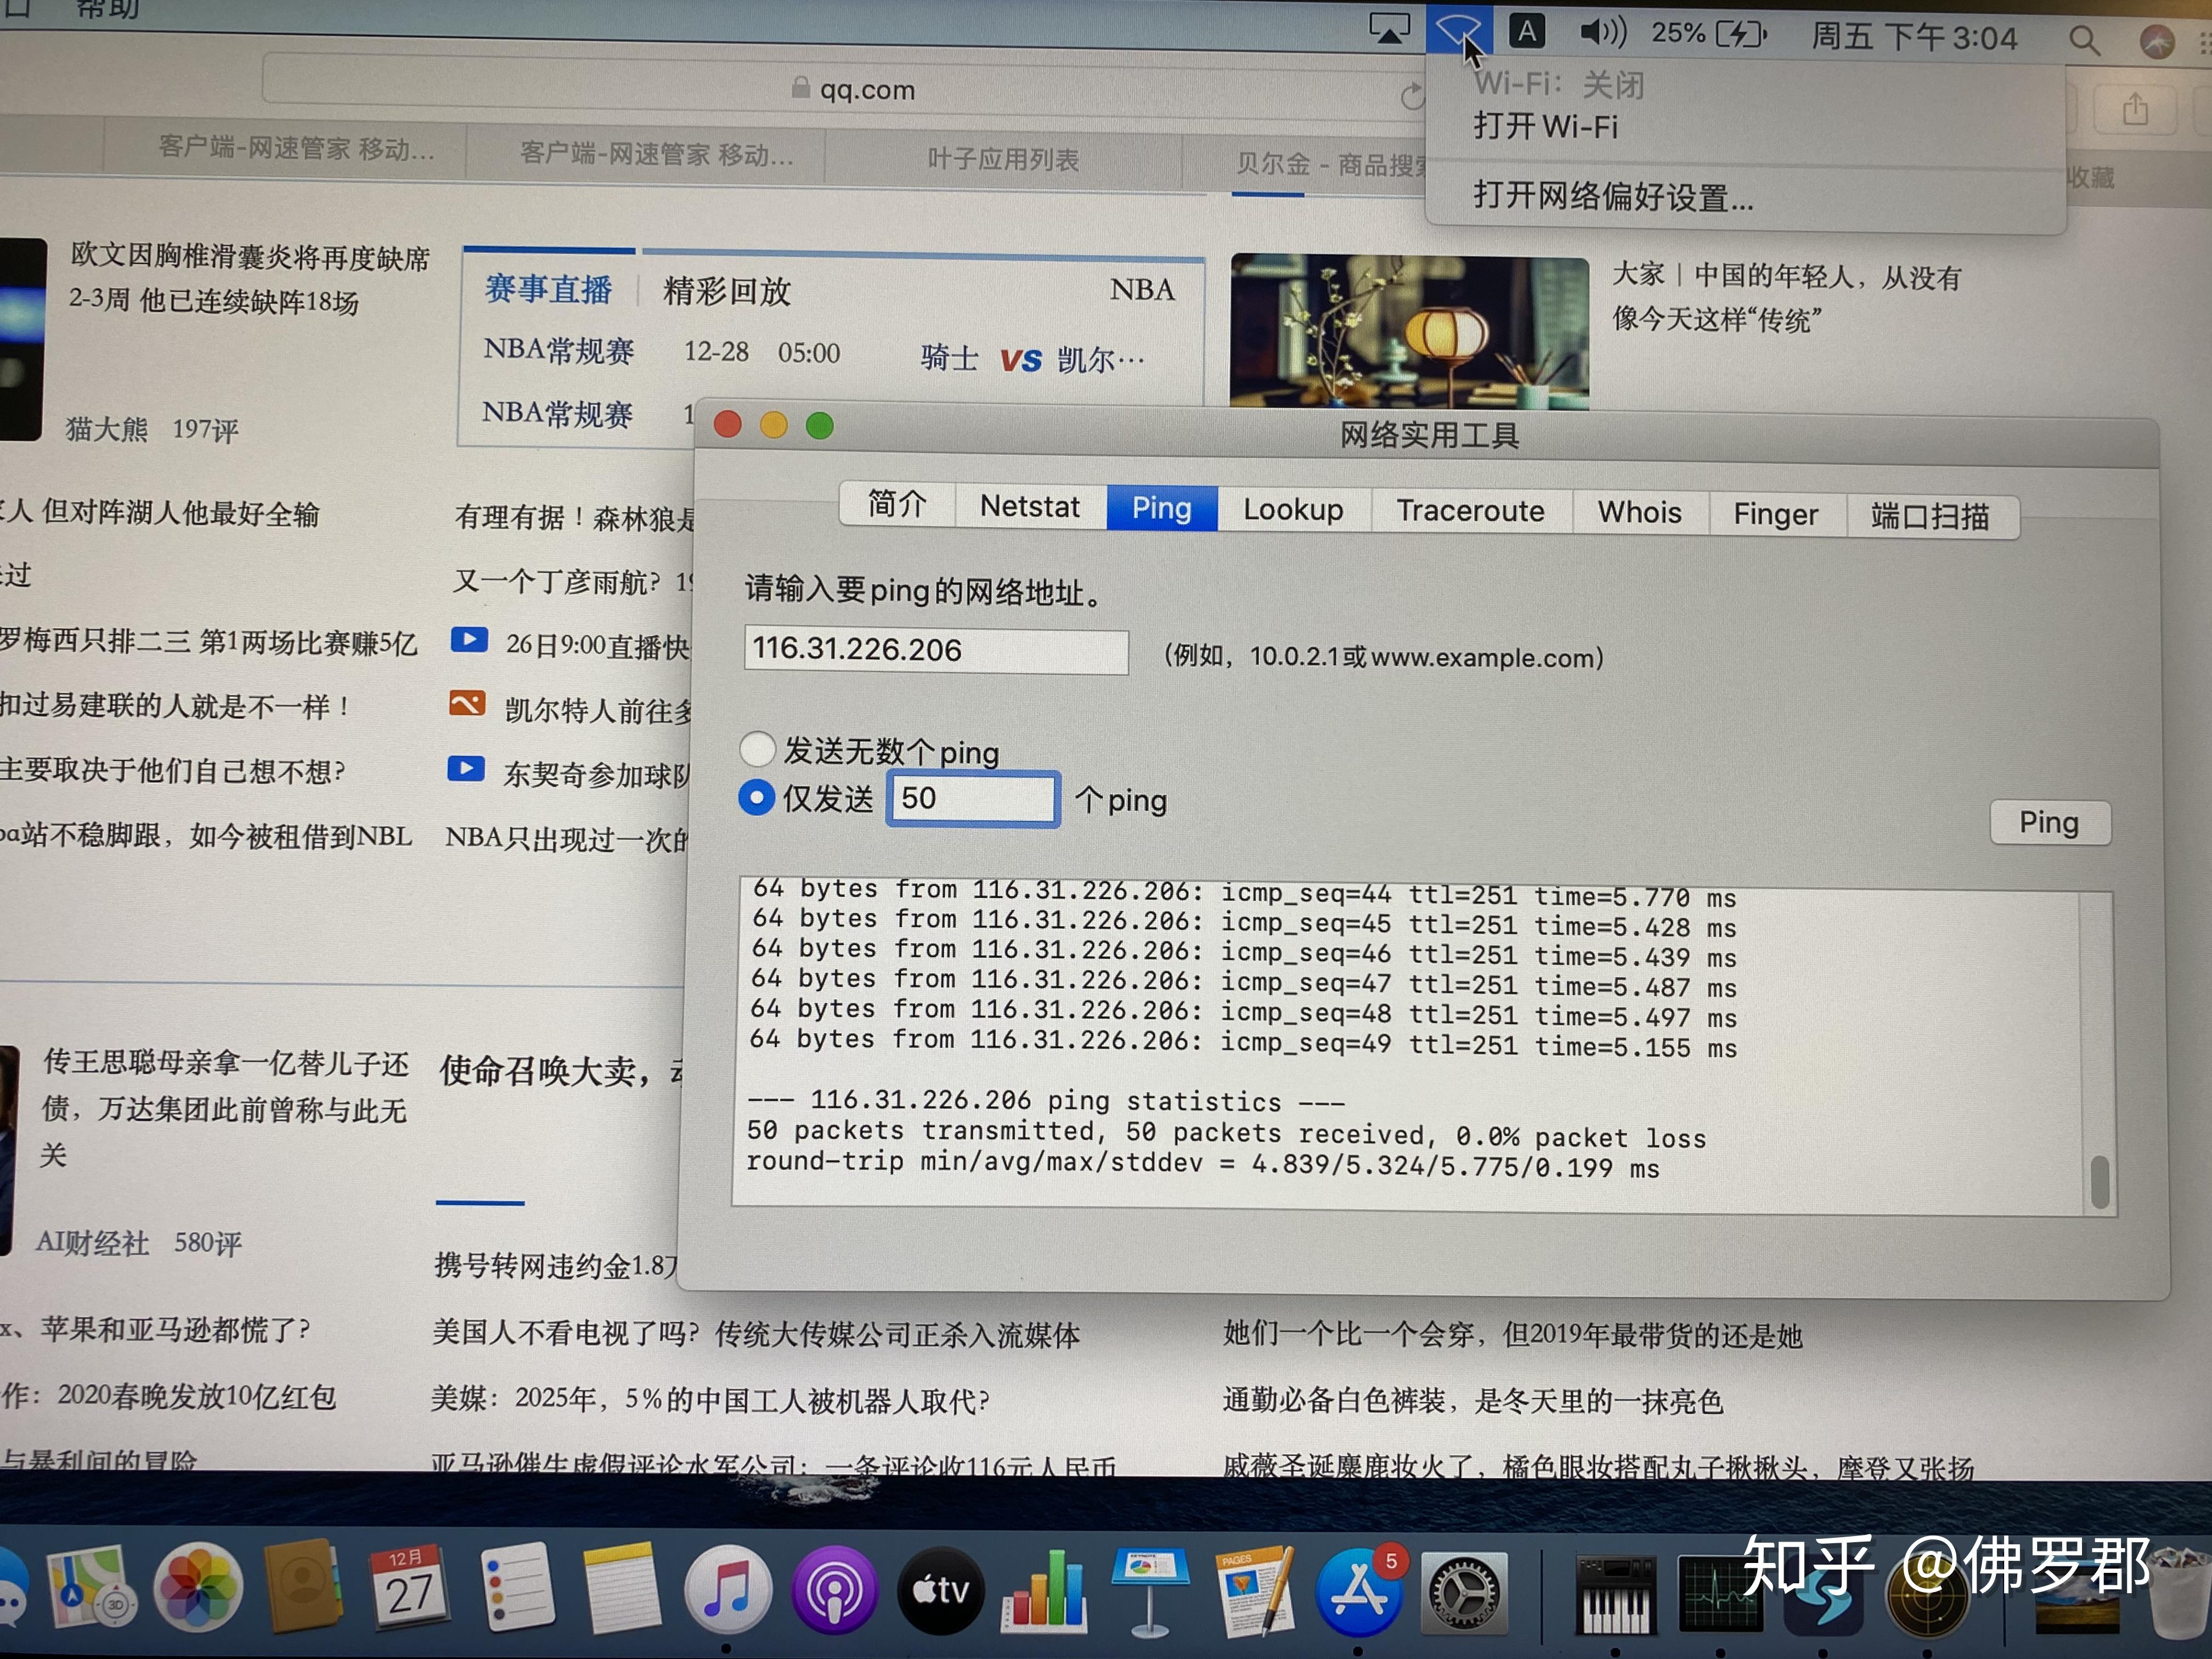Open Photos from the Dock

(x=198, y=1588)
